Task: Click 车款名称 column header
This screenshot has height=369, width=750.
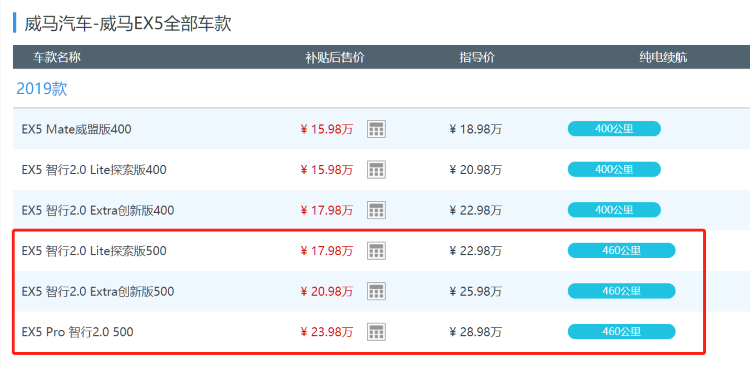Action: pyautogui.click(x=56, y=58)
